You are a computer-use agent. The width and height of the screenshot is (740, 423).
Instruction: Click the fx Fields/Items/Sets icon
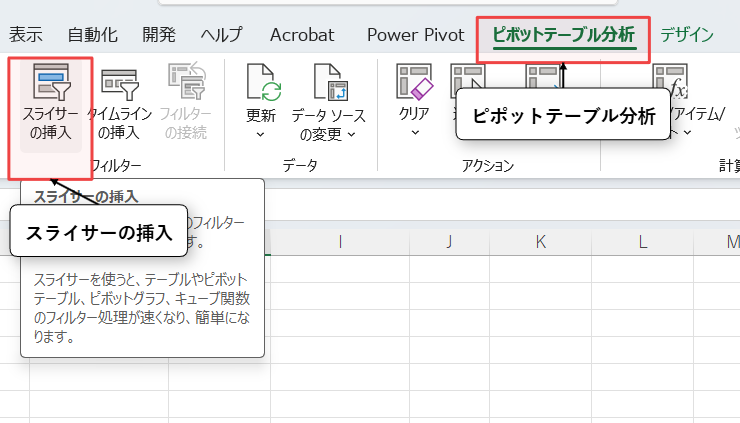coord(670,82)
